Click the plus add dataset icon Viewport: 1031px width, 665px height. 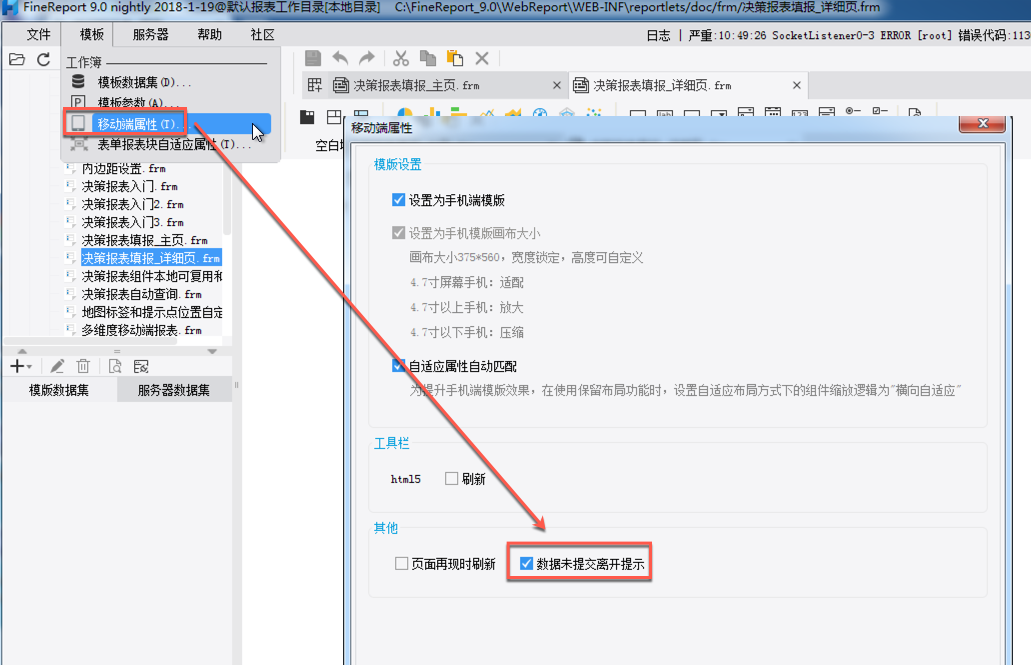[x=17, y=366]
